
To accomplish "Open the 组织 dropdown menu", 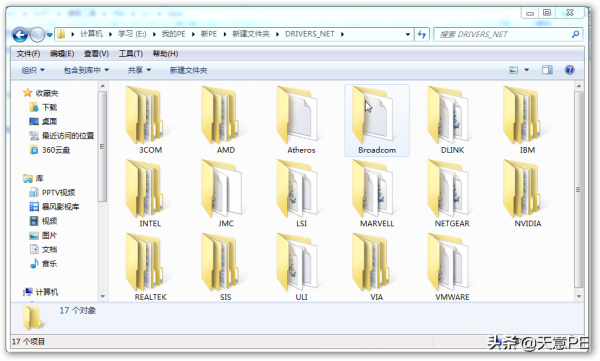I will [33, 70].
